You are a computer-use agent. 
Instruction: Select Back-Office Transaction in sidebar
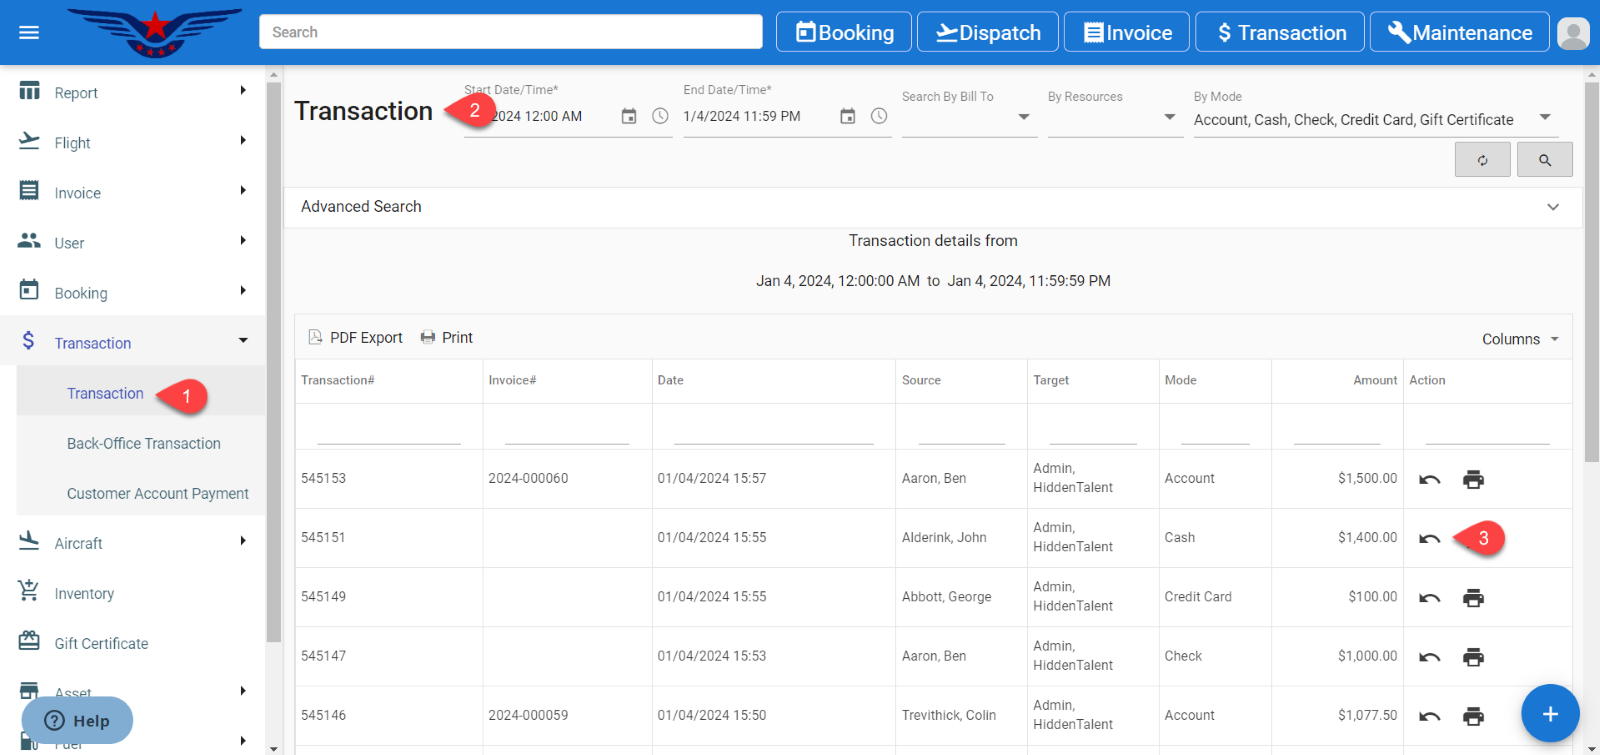pyautogui.click(x=144, y=444)
